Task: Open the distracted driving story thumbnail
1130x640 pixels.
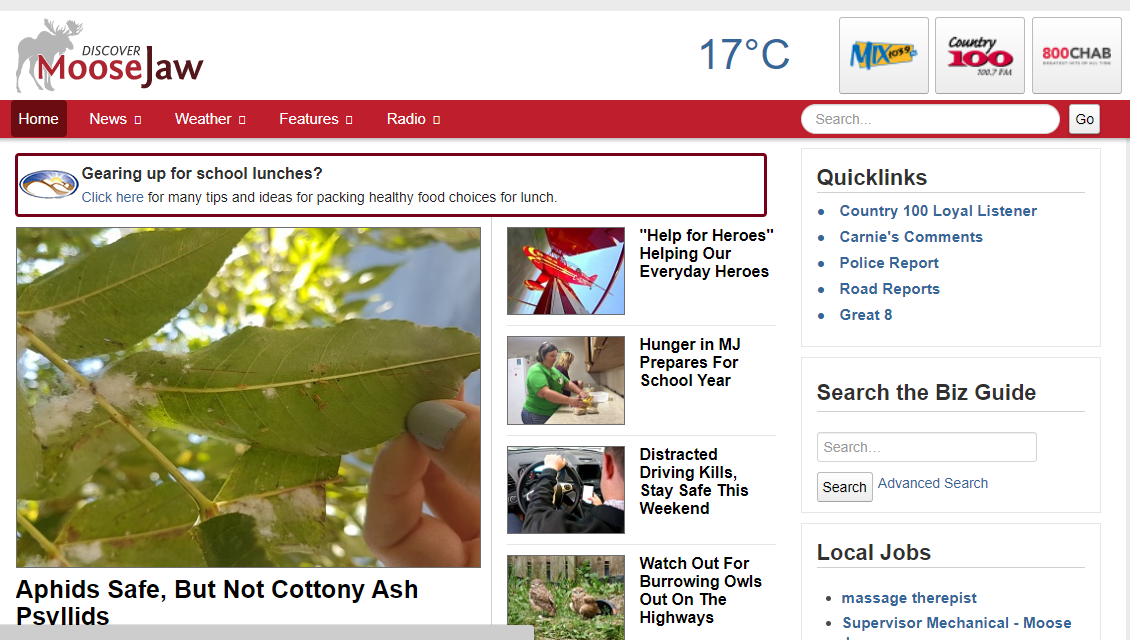Action: tap(566, 490)
